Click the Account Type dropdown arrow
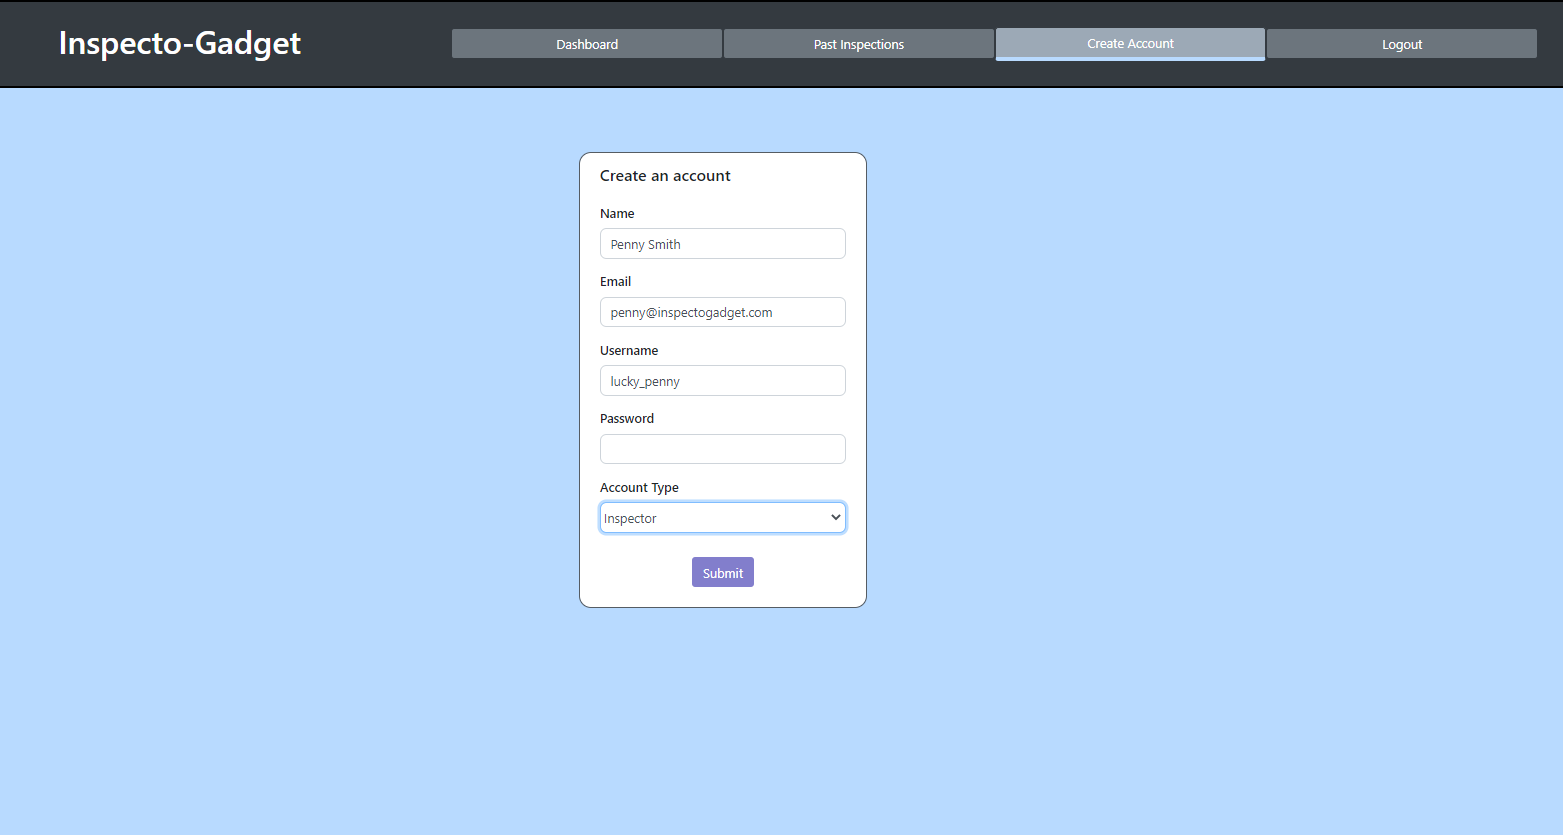The width and height of the screenshot is (1563, 835). 835,517
